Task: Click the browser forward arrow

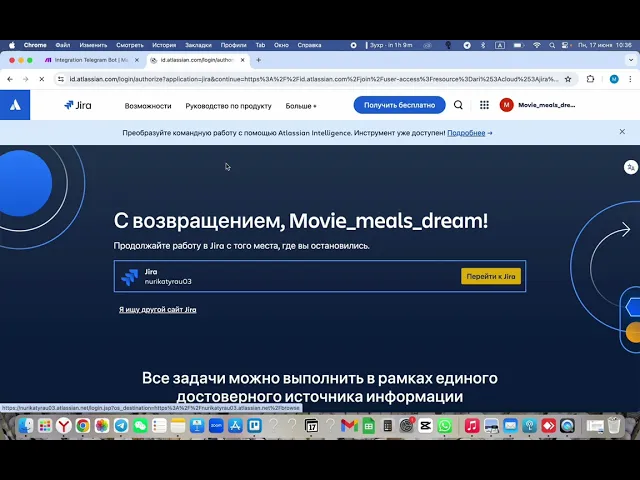Action: click(26, 79)
